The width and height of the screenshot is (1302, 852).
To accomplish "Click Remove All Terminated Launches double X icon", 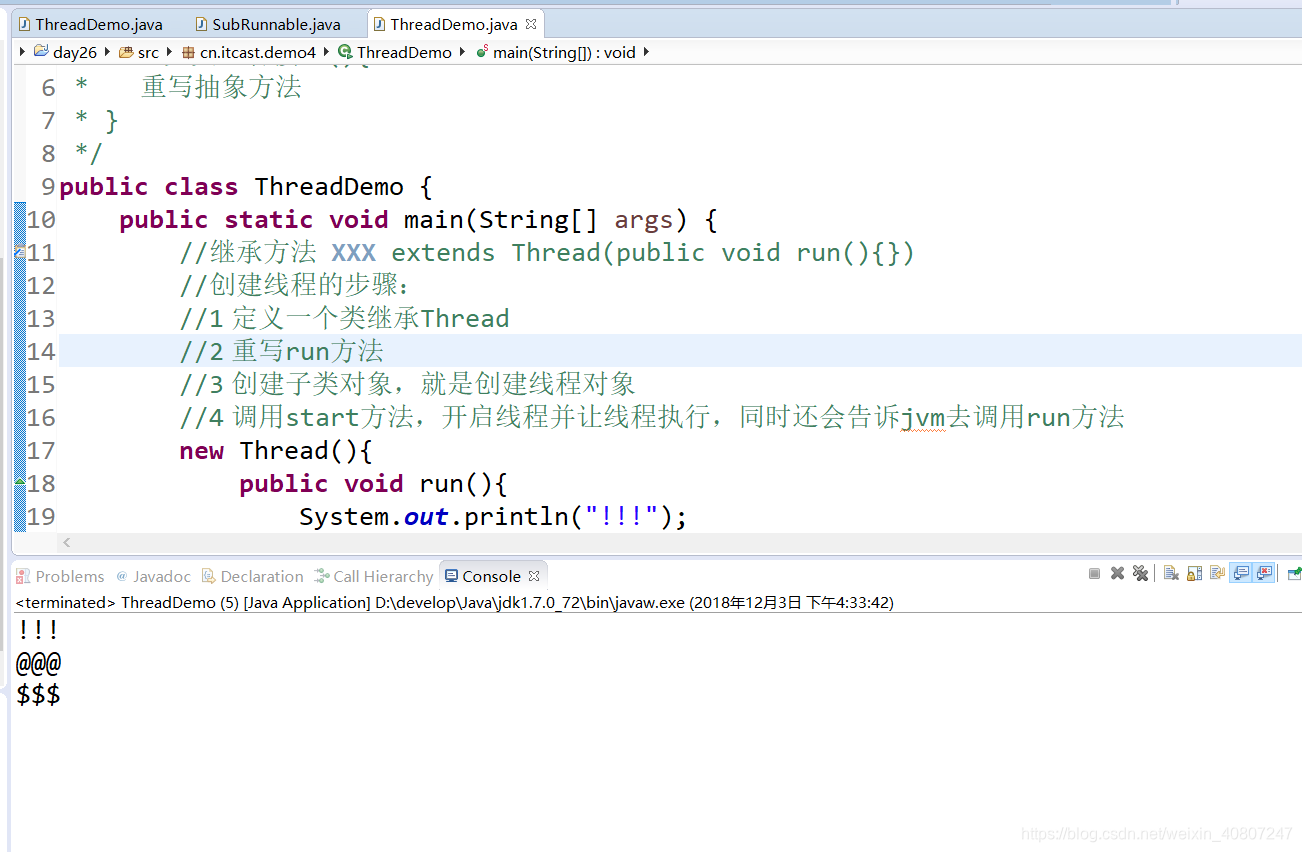I will [x=1140, y=573].
